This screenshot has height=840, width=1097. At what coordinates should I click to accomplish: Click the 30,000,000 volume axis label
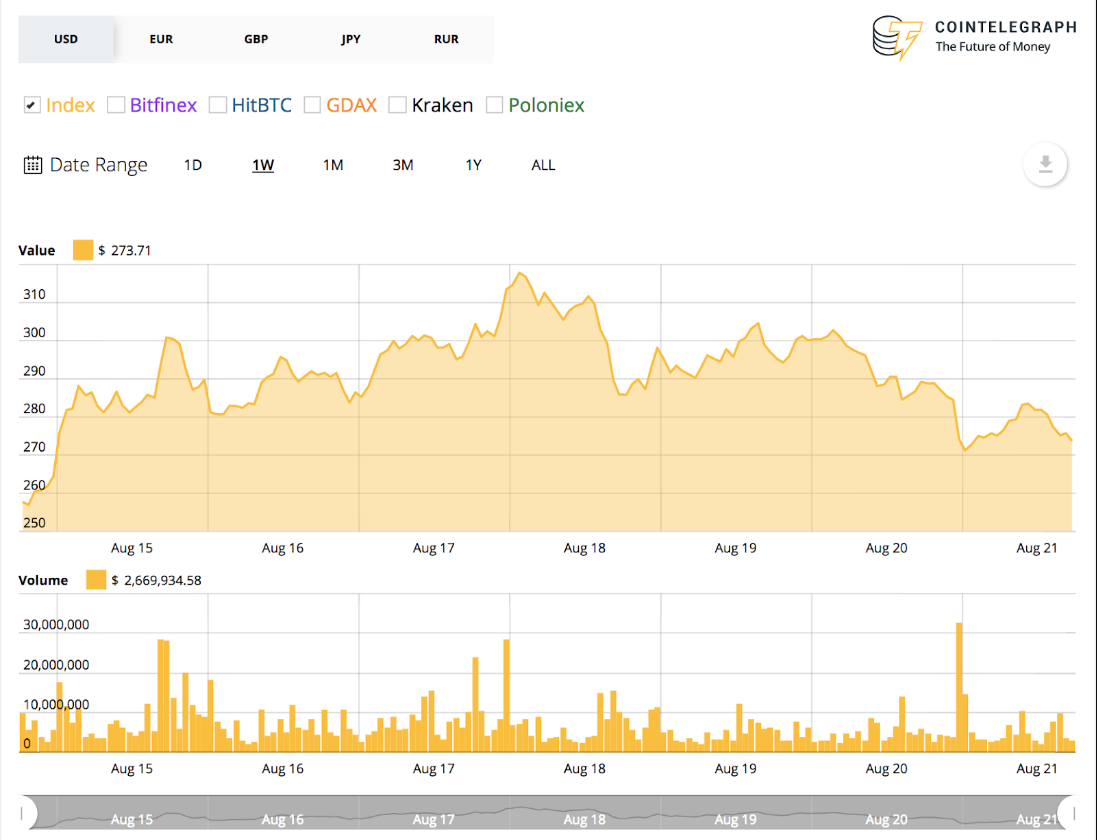point(56,625)
